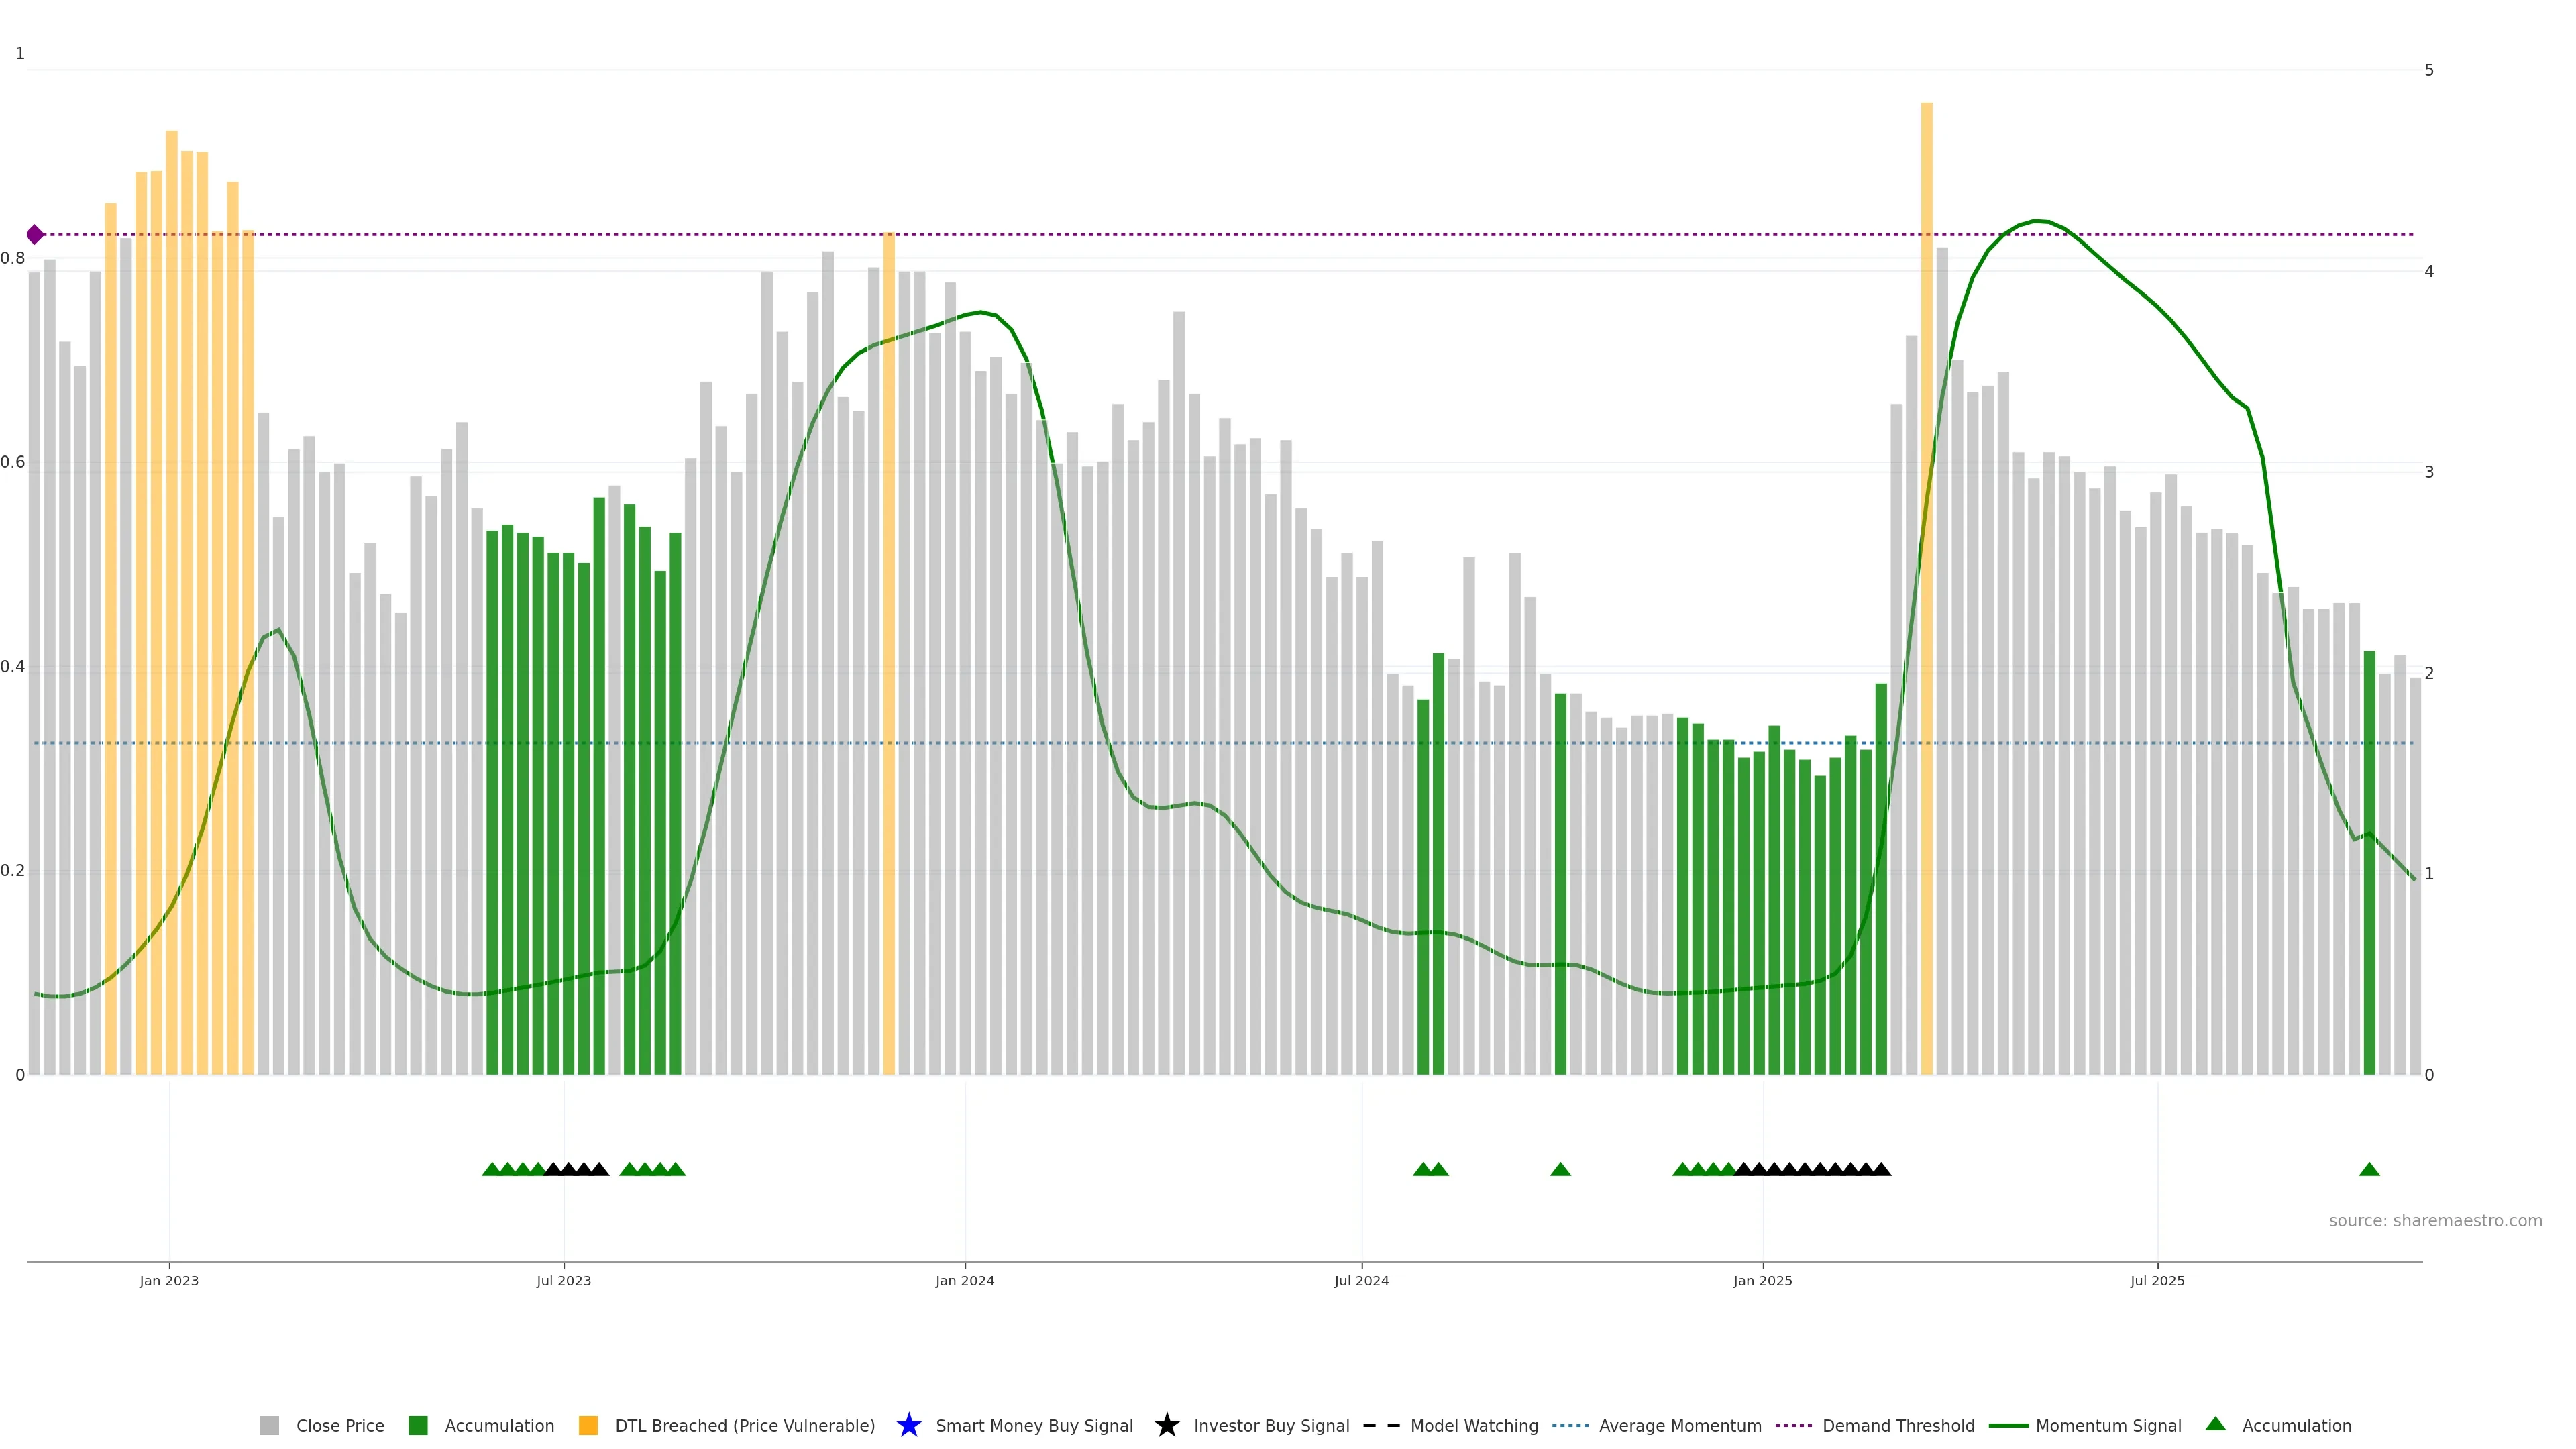Toggle the Demand Threshold legend label

tap(1898, 1425)
